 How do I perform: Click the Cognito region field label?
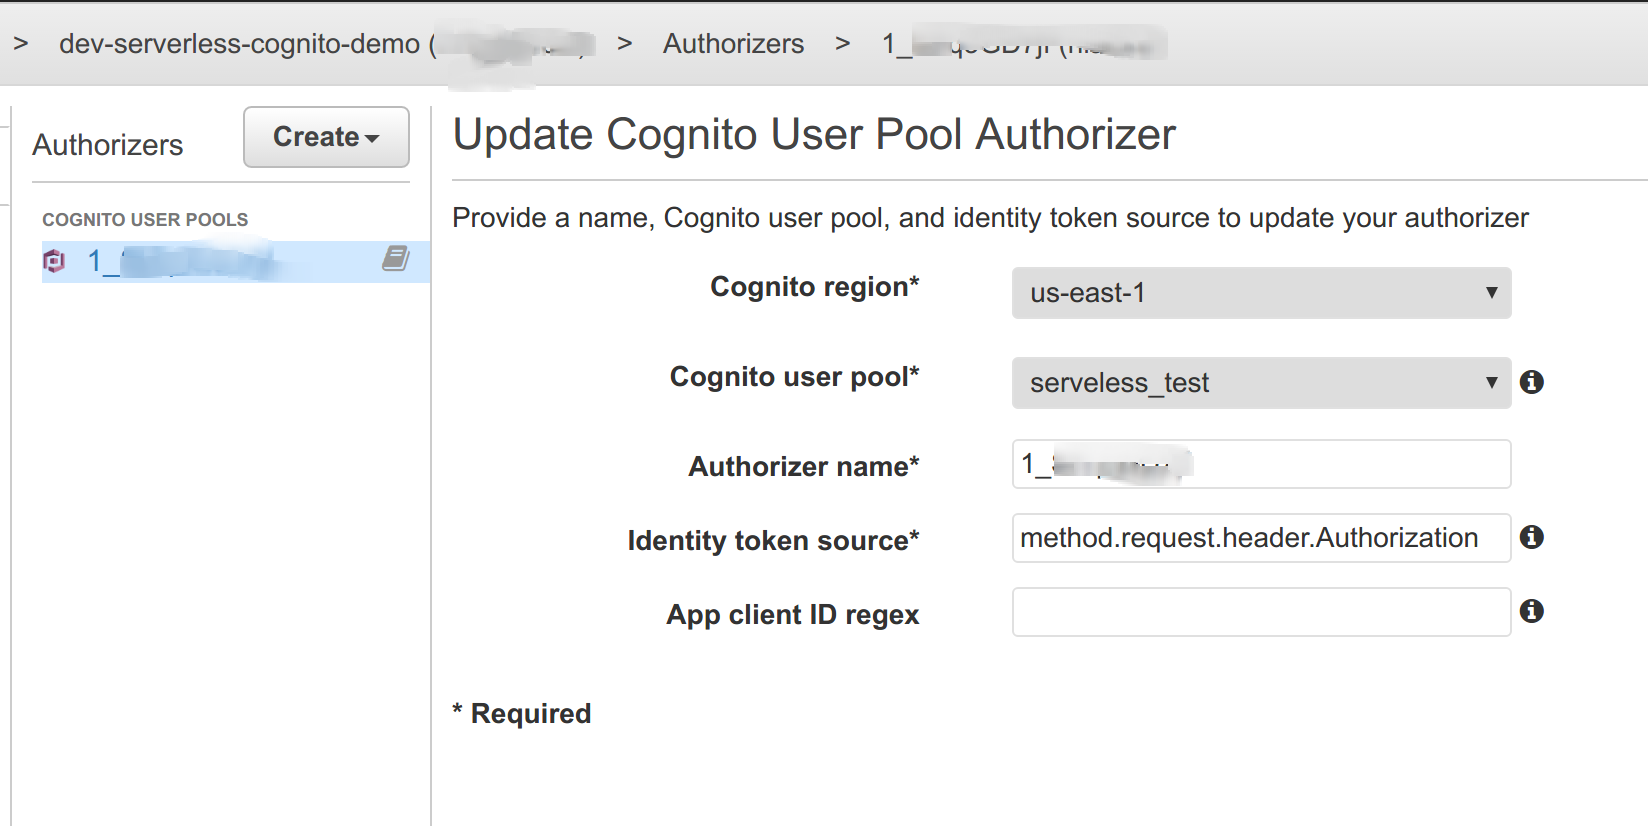point(815,287)
